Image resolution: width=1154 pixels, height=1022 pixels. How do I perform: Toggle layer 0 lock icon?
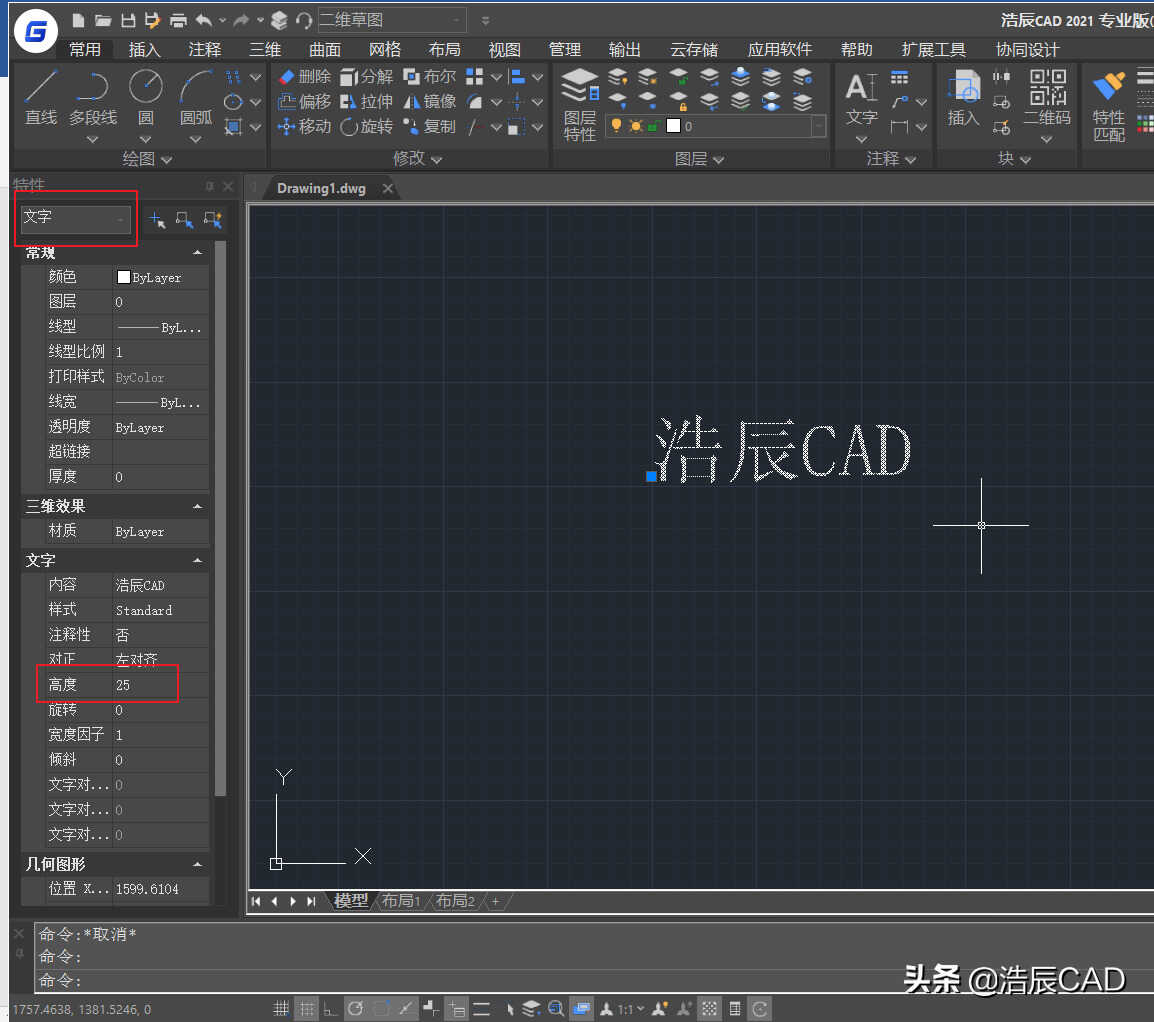tap(653, 126)
